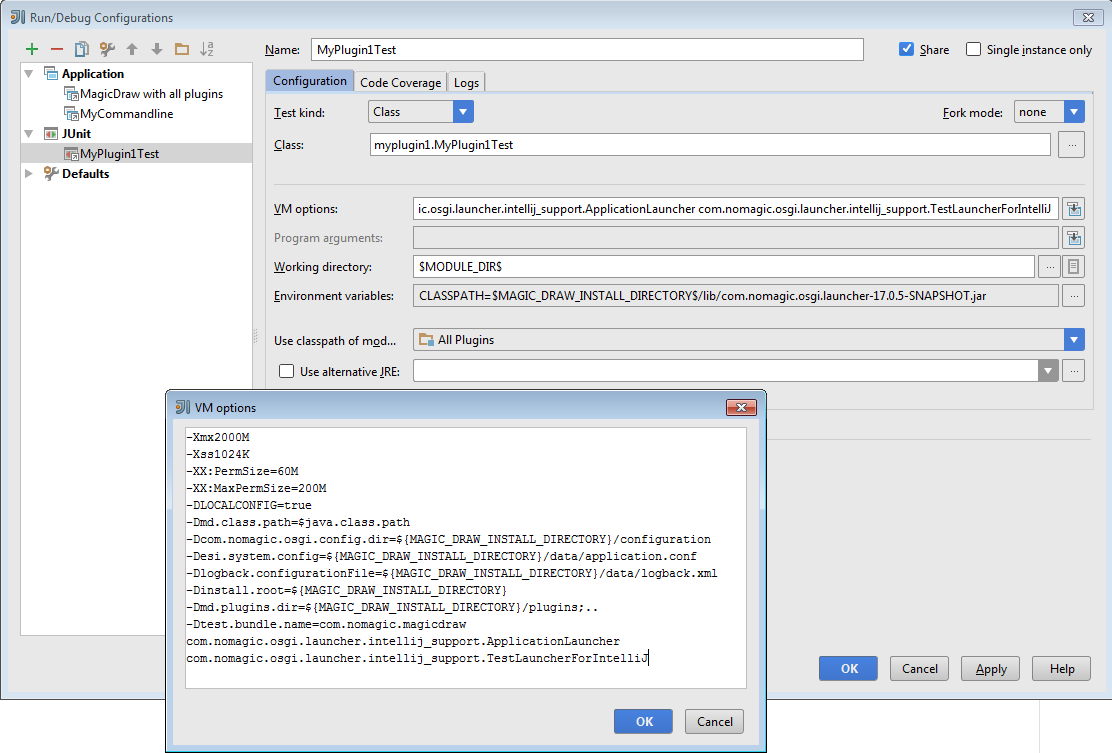1112x753 pixels.
Task: Move configuration down with arrow icon
Action: (156, 49)
